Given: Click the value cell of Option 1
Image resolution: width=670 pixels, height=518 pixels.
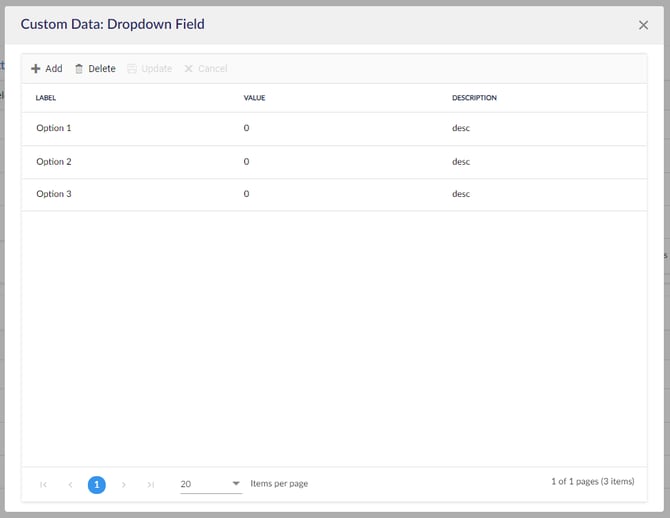Looking at the screenshot, I should 247,129.
